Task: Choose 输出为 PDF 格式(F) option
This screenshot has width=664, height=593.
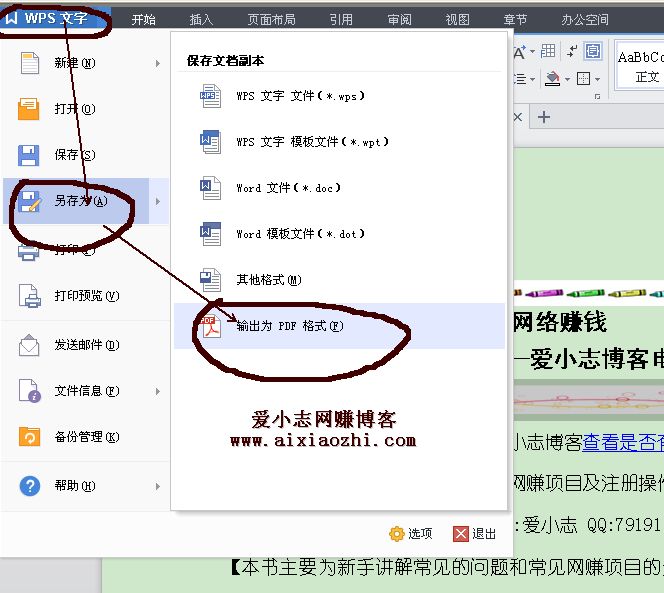Action: click(339, 326)
